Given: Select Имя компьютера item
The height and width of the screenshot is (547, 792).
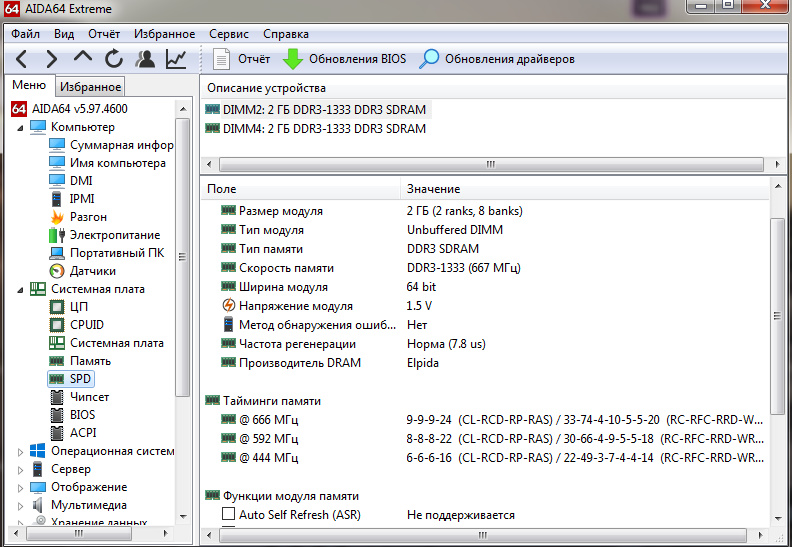Looking at the screenshot, I should pyautogui.click(x=118, y=163).
